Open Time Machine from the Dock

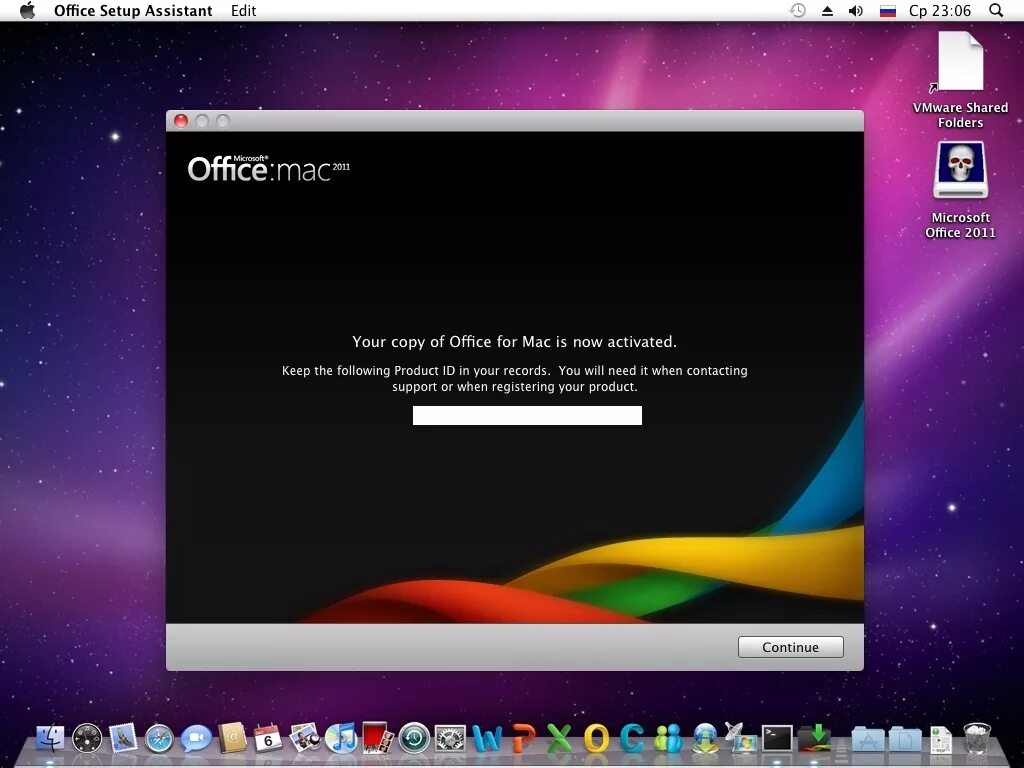[x=414, y=739]
